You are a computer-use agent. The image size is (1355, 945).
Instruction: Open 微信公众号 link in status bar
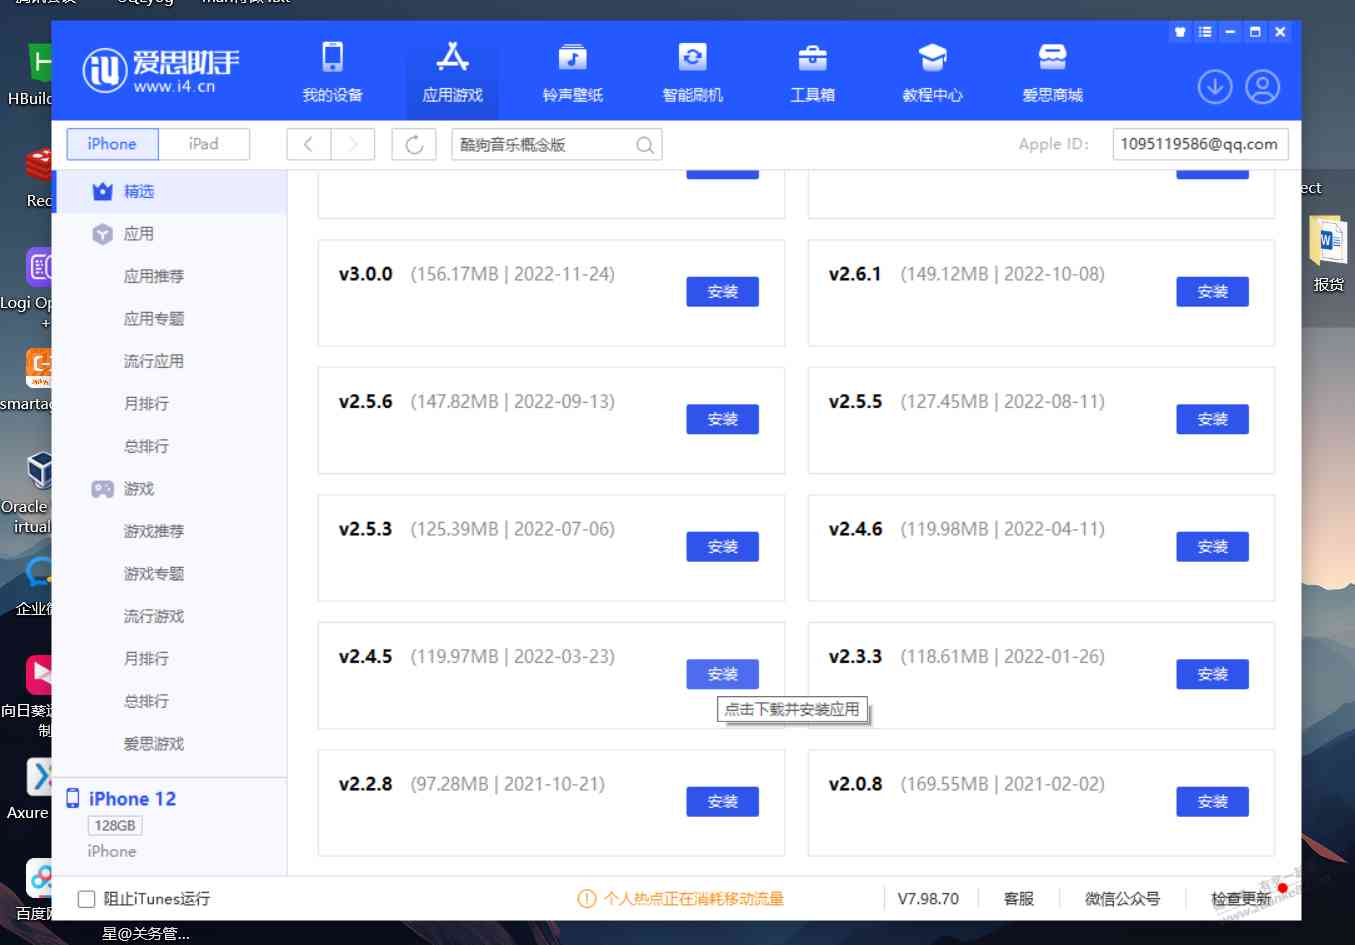pyautogui.click(x=1122, y=899)
